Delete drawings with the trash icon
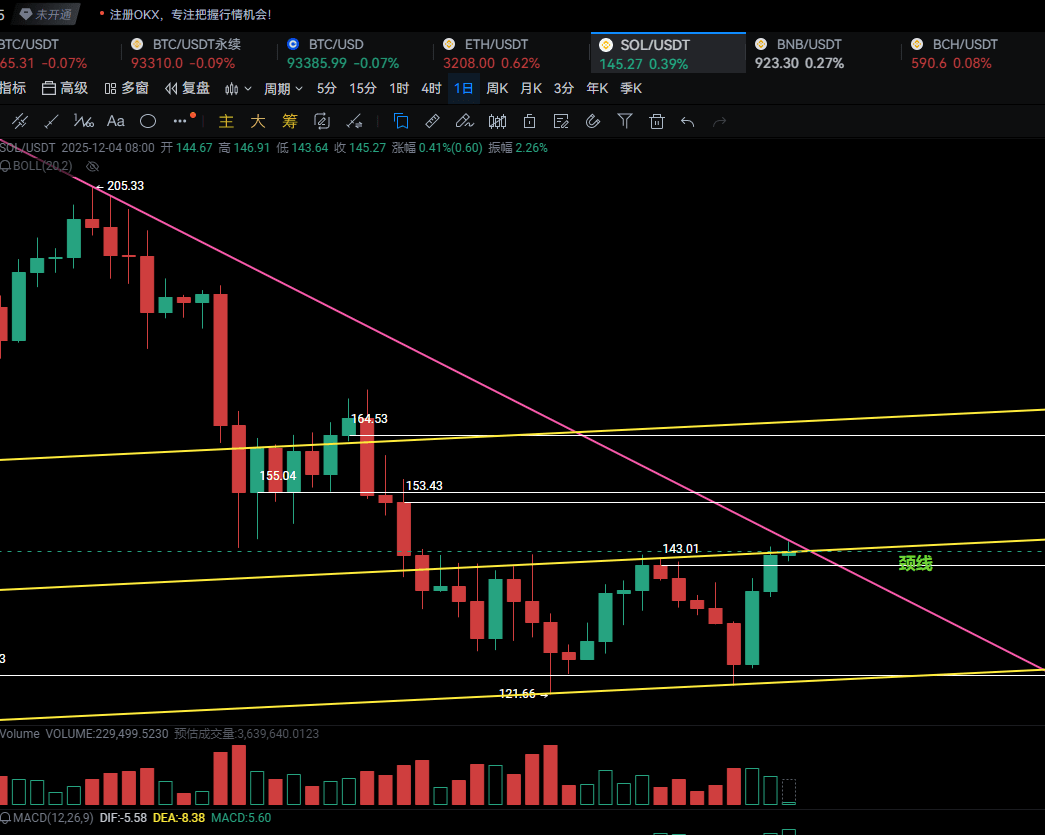The image size is (1045, 835). [x=657, y=122]
